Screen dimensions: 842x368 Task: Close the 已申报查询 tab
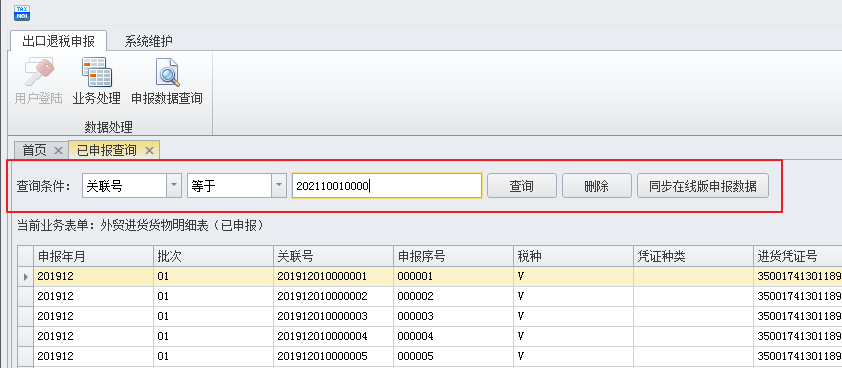pos(150,151)
